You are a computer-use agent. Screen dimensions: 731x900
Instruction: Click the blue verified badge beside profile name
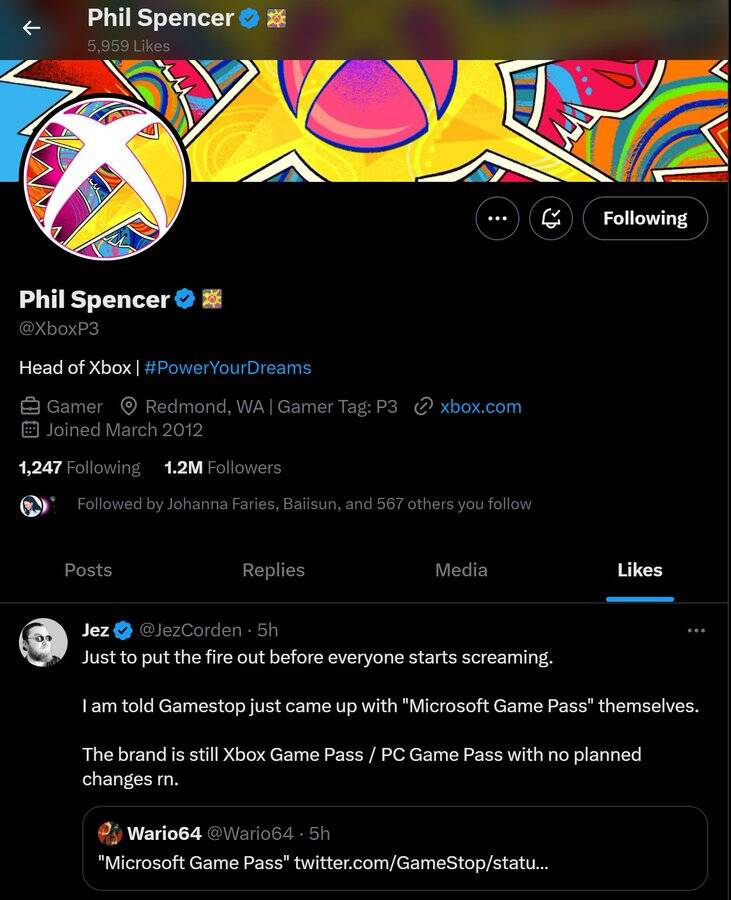[x=185, y=298]
